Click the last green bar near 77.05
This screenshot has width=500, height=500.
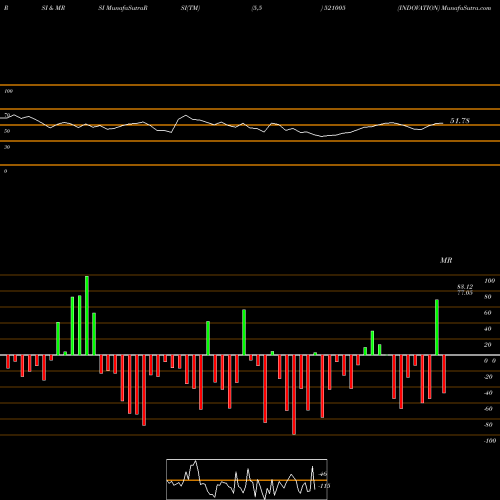(x=437, y=327)
